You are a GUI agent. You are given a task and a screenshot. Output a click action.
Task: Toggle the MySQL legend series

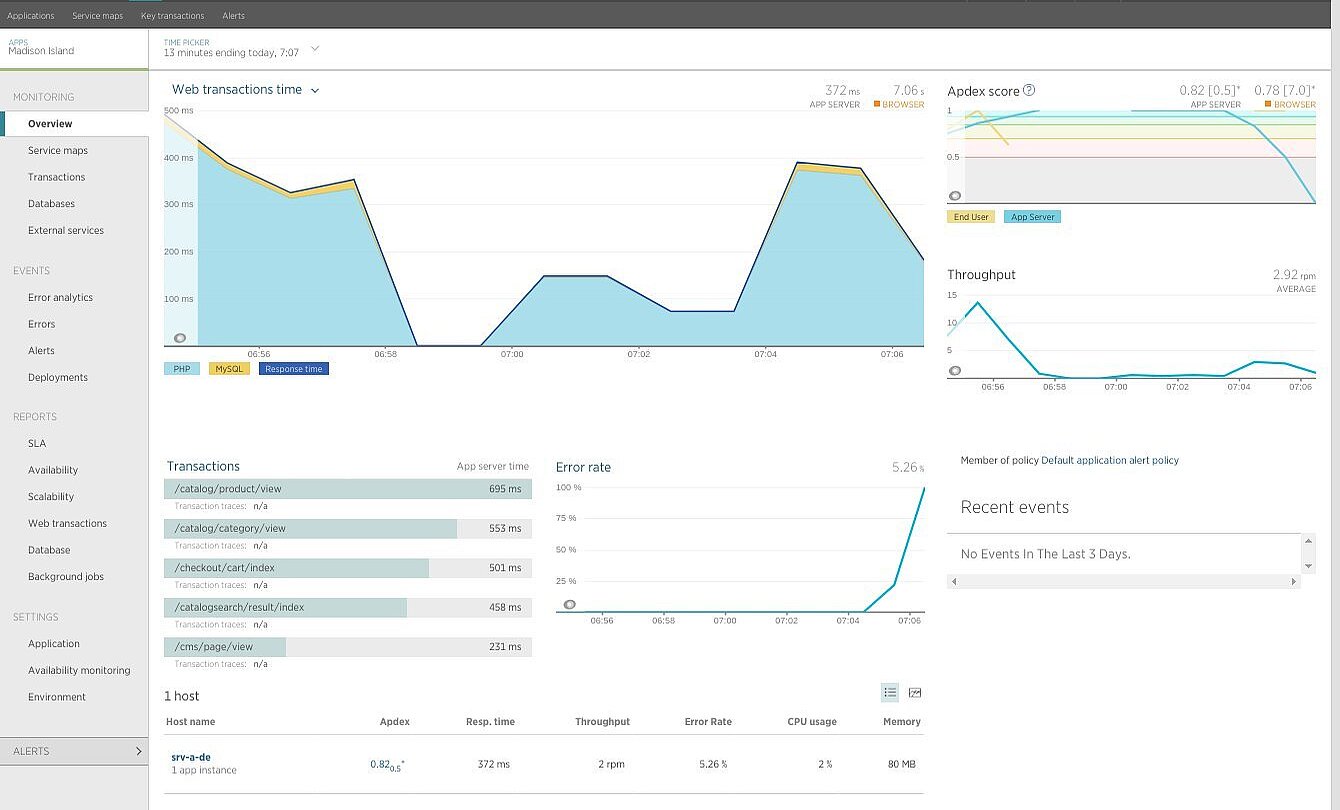(x=229, y=369)
